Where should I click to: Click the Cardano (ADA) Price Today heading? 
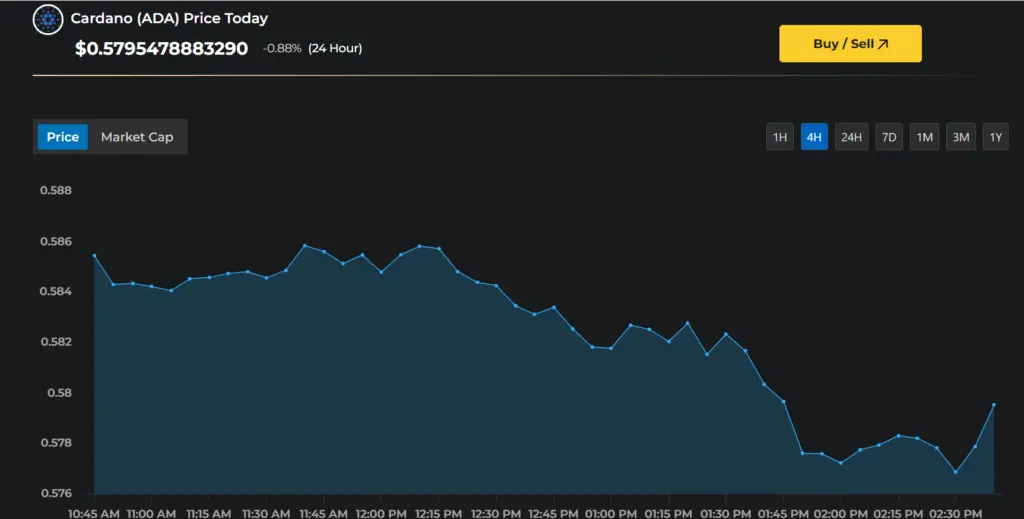169,18
